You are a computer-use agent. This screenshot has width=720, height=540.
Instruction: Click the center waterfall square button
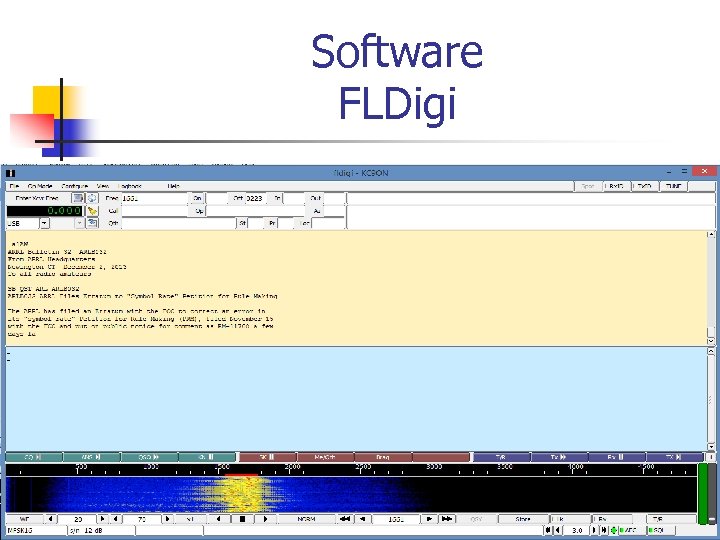pyautogui.click(x=242, y=519)
